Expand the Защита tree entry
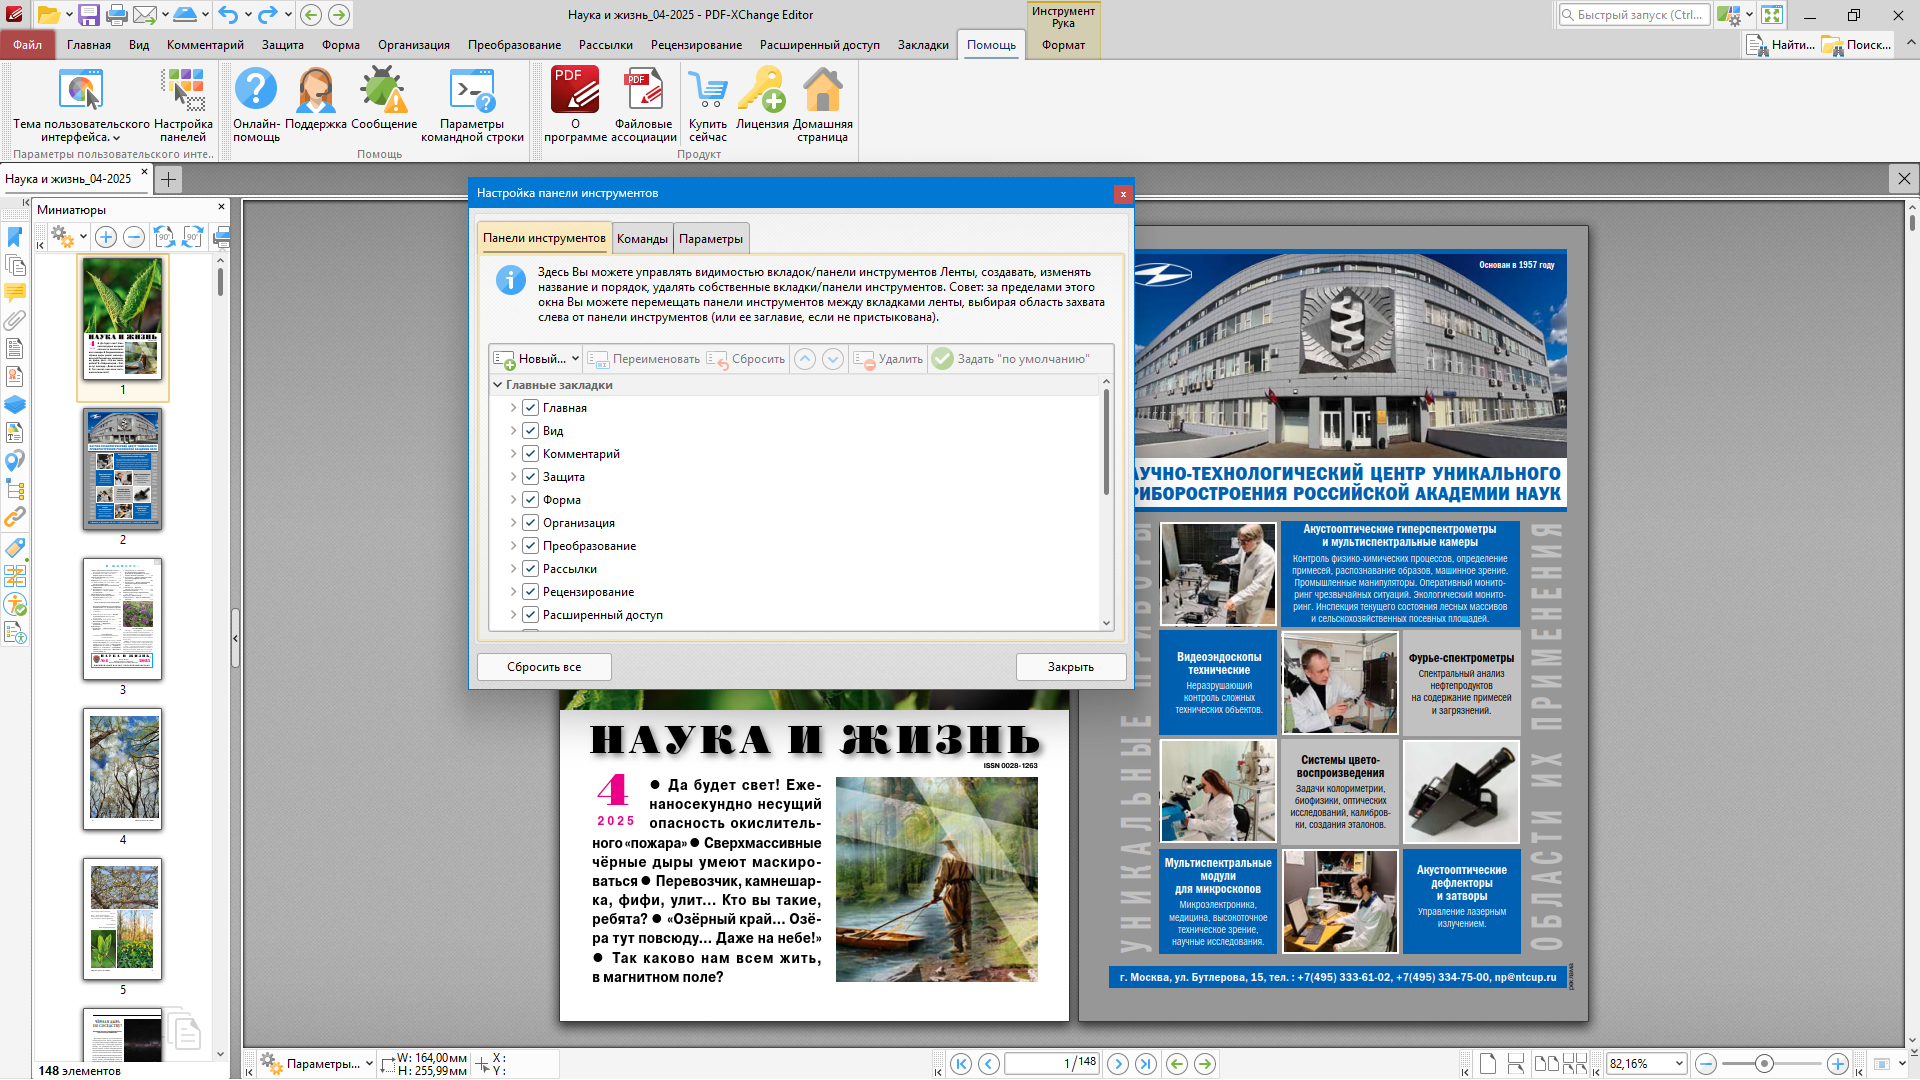 pos(513,477)
